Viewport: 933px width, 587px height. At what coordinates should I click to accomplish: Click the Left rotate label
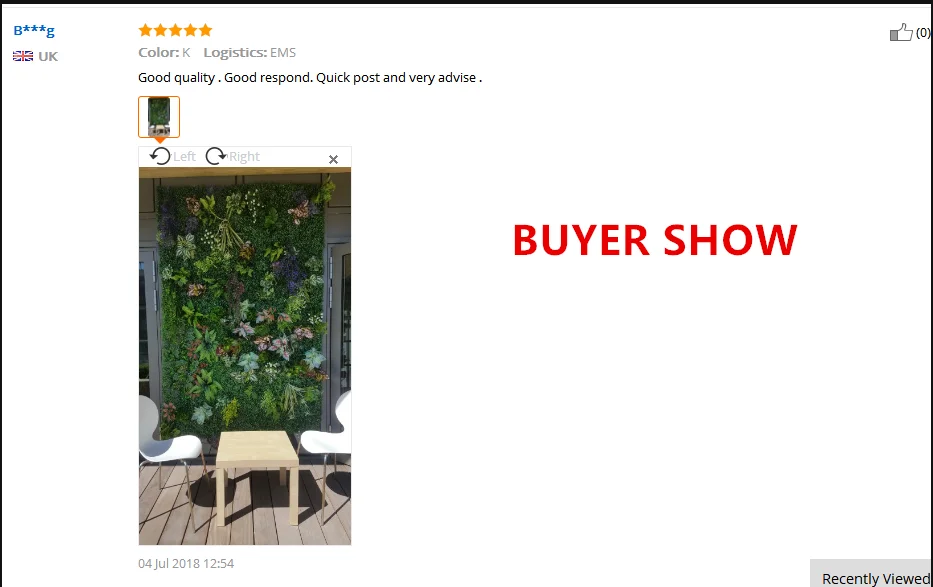(x=184, y=156)
